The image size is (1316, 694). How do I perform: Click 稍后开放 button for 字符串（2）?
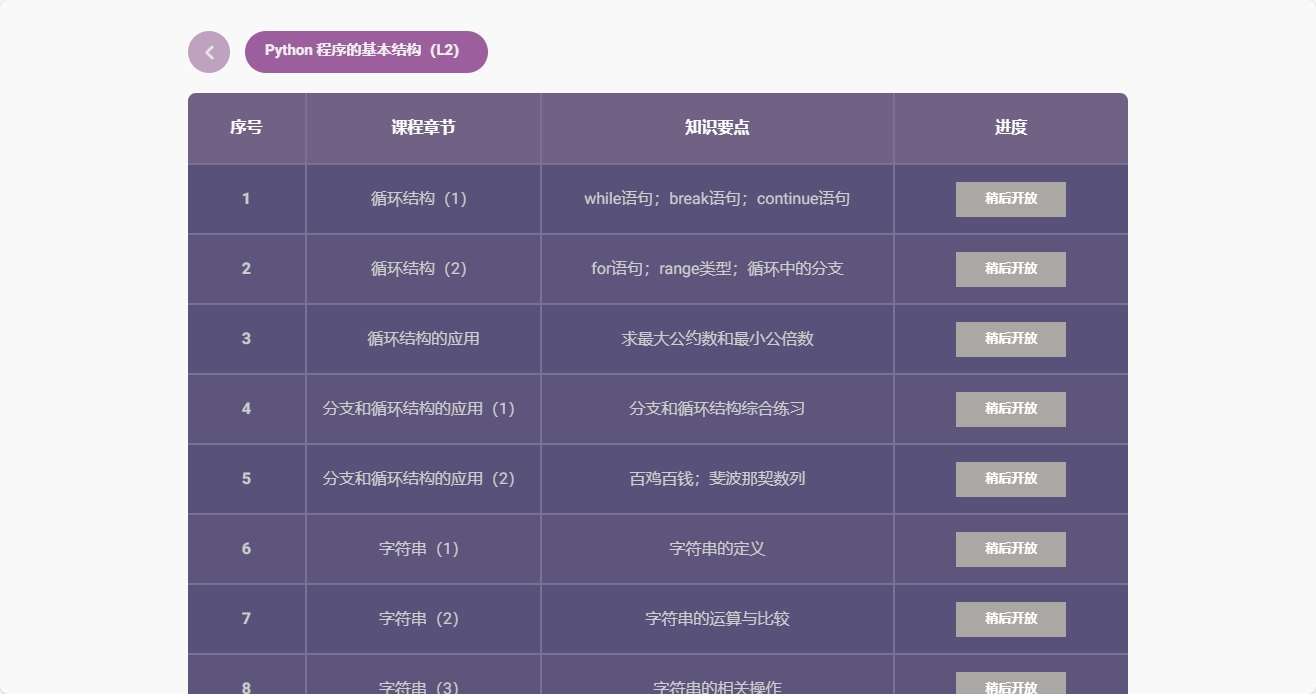pyautogui.click(x=1010, y=619)
